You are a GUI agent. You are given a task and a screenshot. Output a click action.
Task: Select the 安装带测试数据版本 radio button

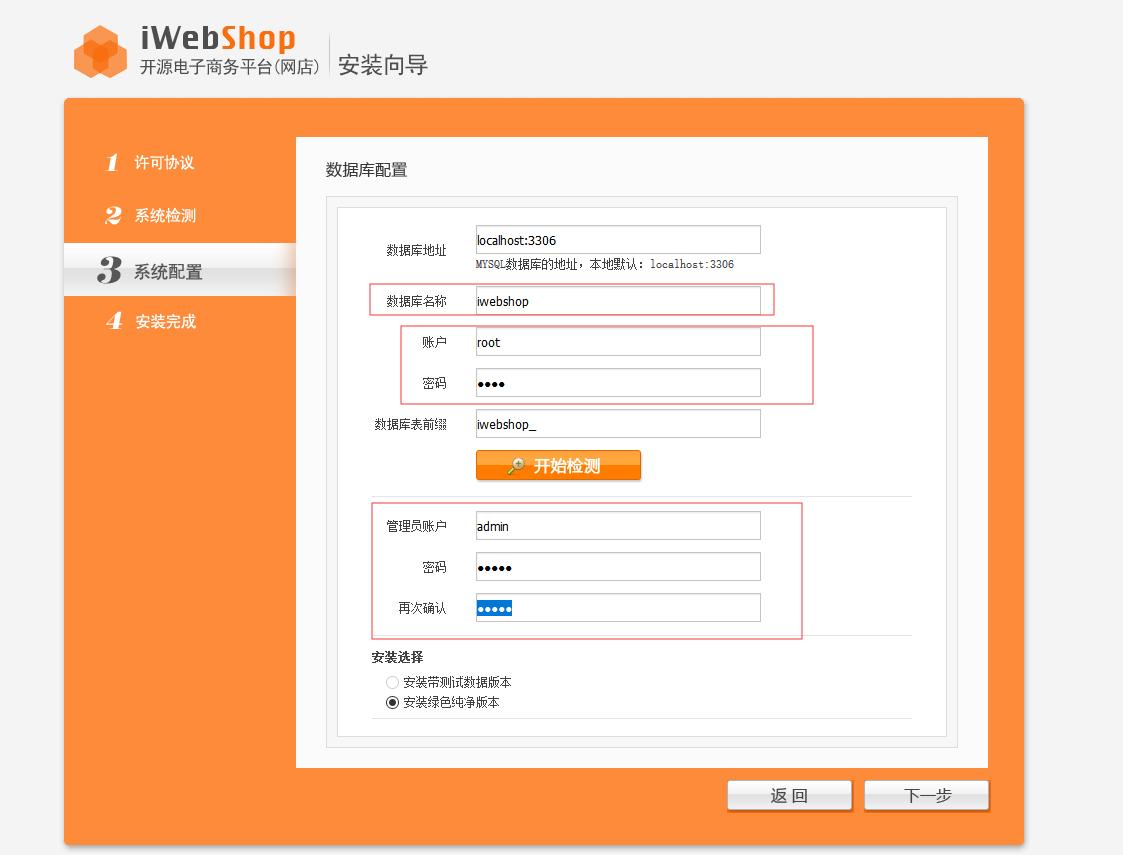[394, 682]
